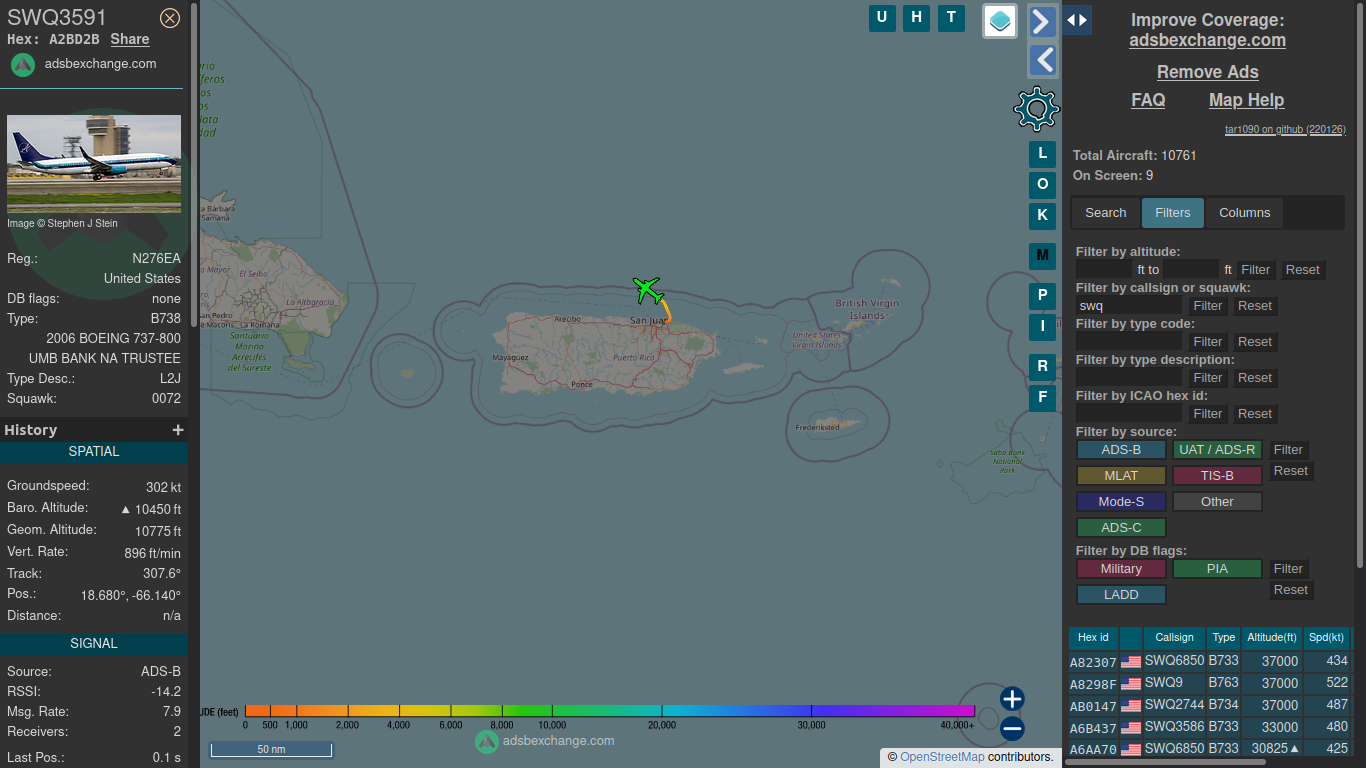This screenshot has height=768, width=1366.
Task: Toggle the UAT / ADS-R source filter
Action: 1217,450
